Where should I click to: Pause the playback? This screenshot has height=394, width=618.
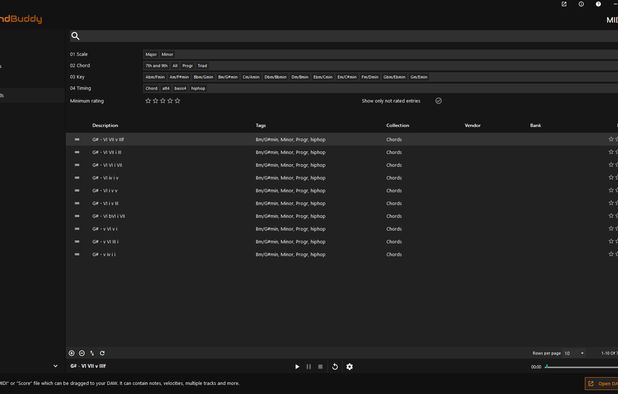point(309,367)
